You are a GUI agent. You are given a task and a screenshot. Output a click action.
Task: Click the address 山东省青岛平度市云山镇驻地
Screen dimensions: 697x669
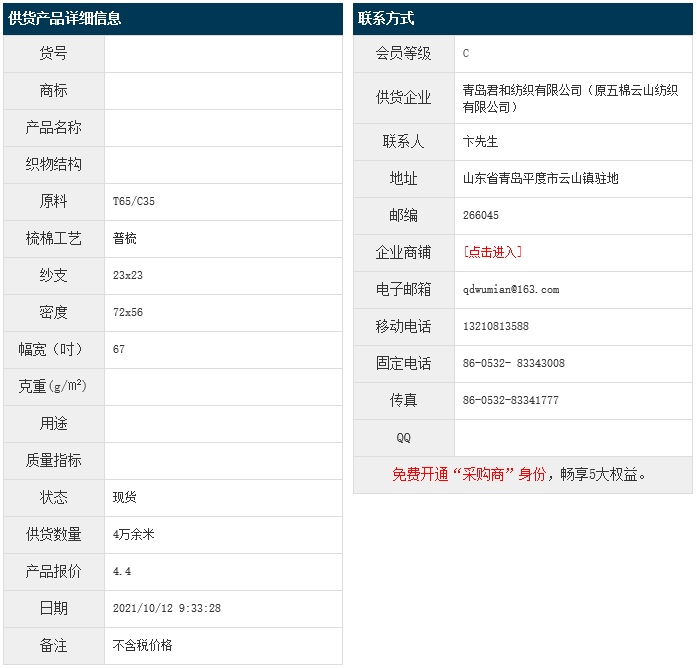[540, 178]
